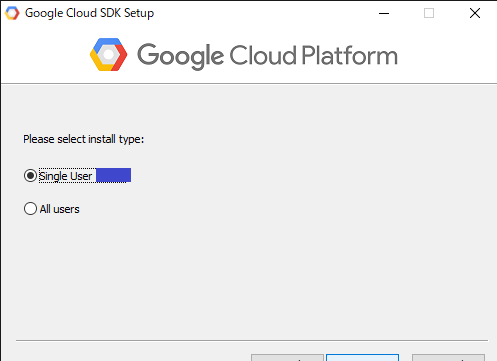Click the blue highlighted block beside Single User

(x=113, y=175)
